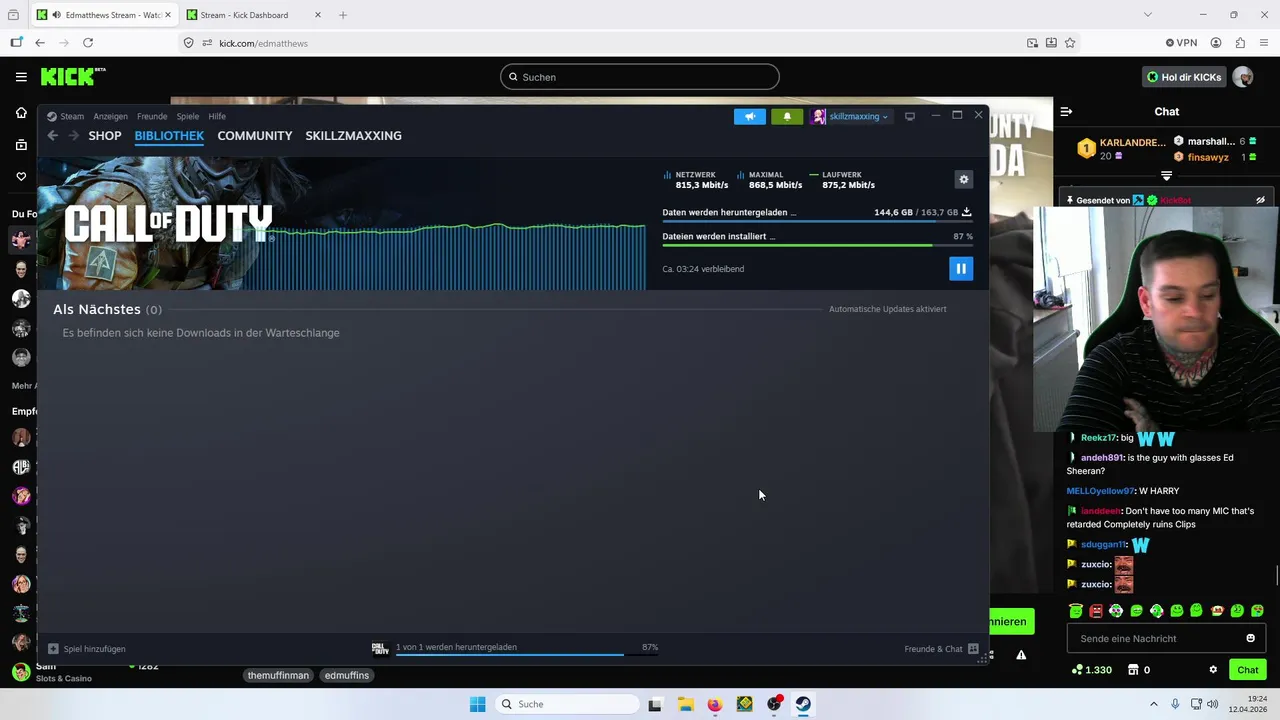
Task: Open Steam notifications bell
Action: click(x=786, y=116)
